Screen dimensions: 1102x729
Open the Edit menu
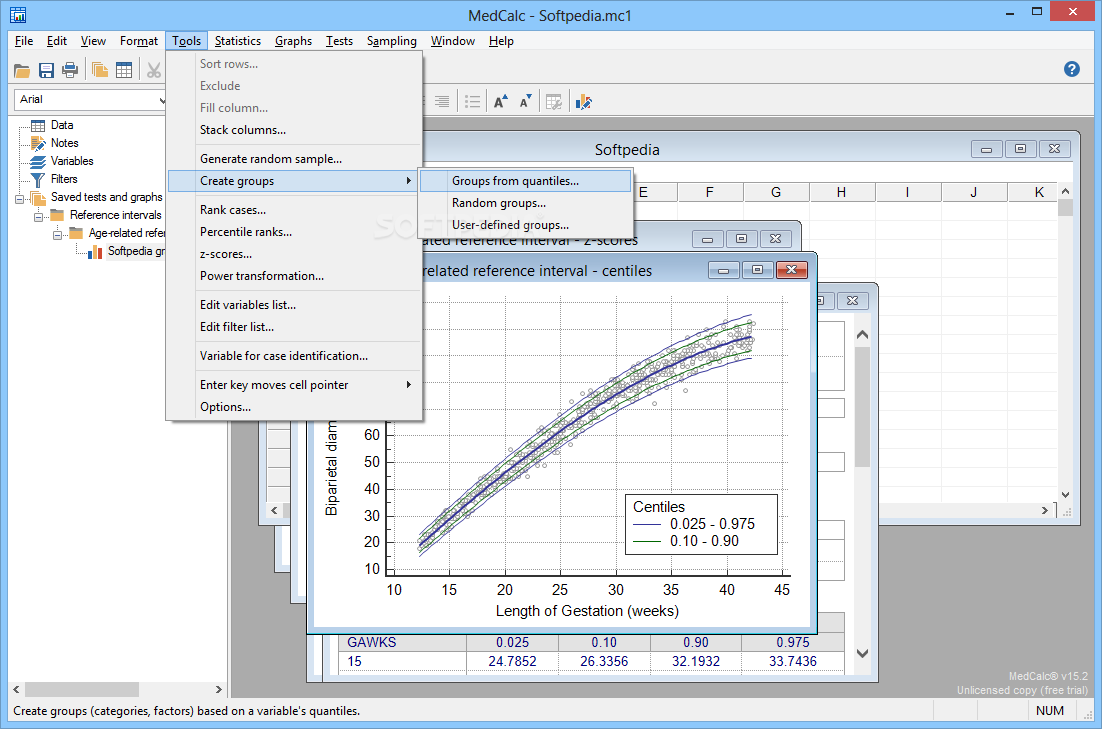(56, 41)
